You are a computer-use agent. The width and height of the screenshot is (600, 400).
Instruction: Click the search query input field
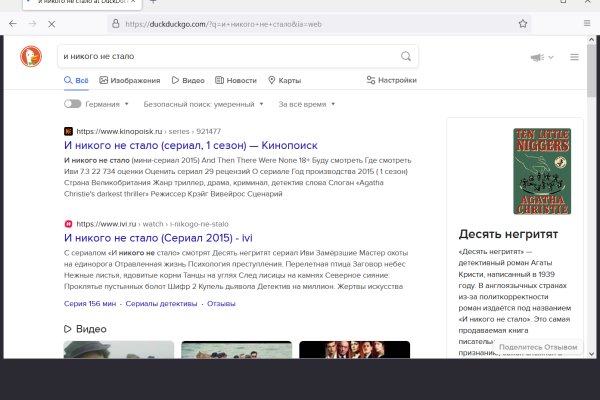point(225,57)
